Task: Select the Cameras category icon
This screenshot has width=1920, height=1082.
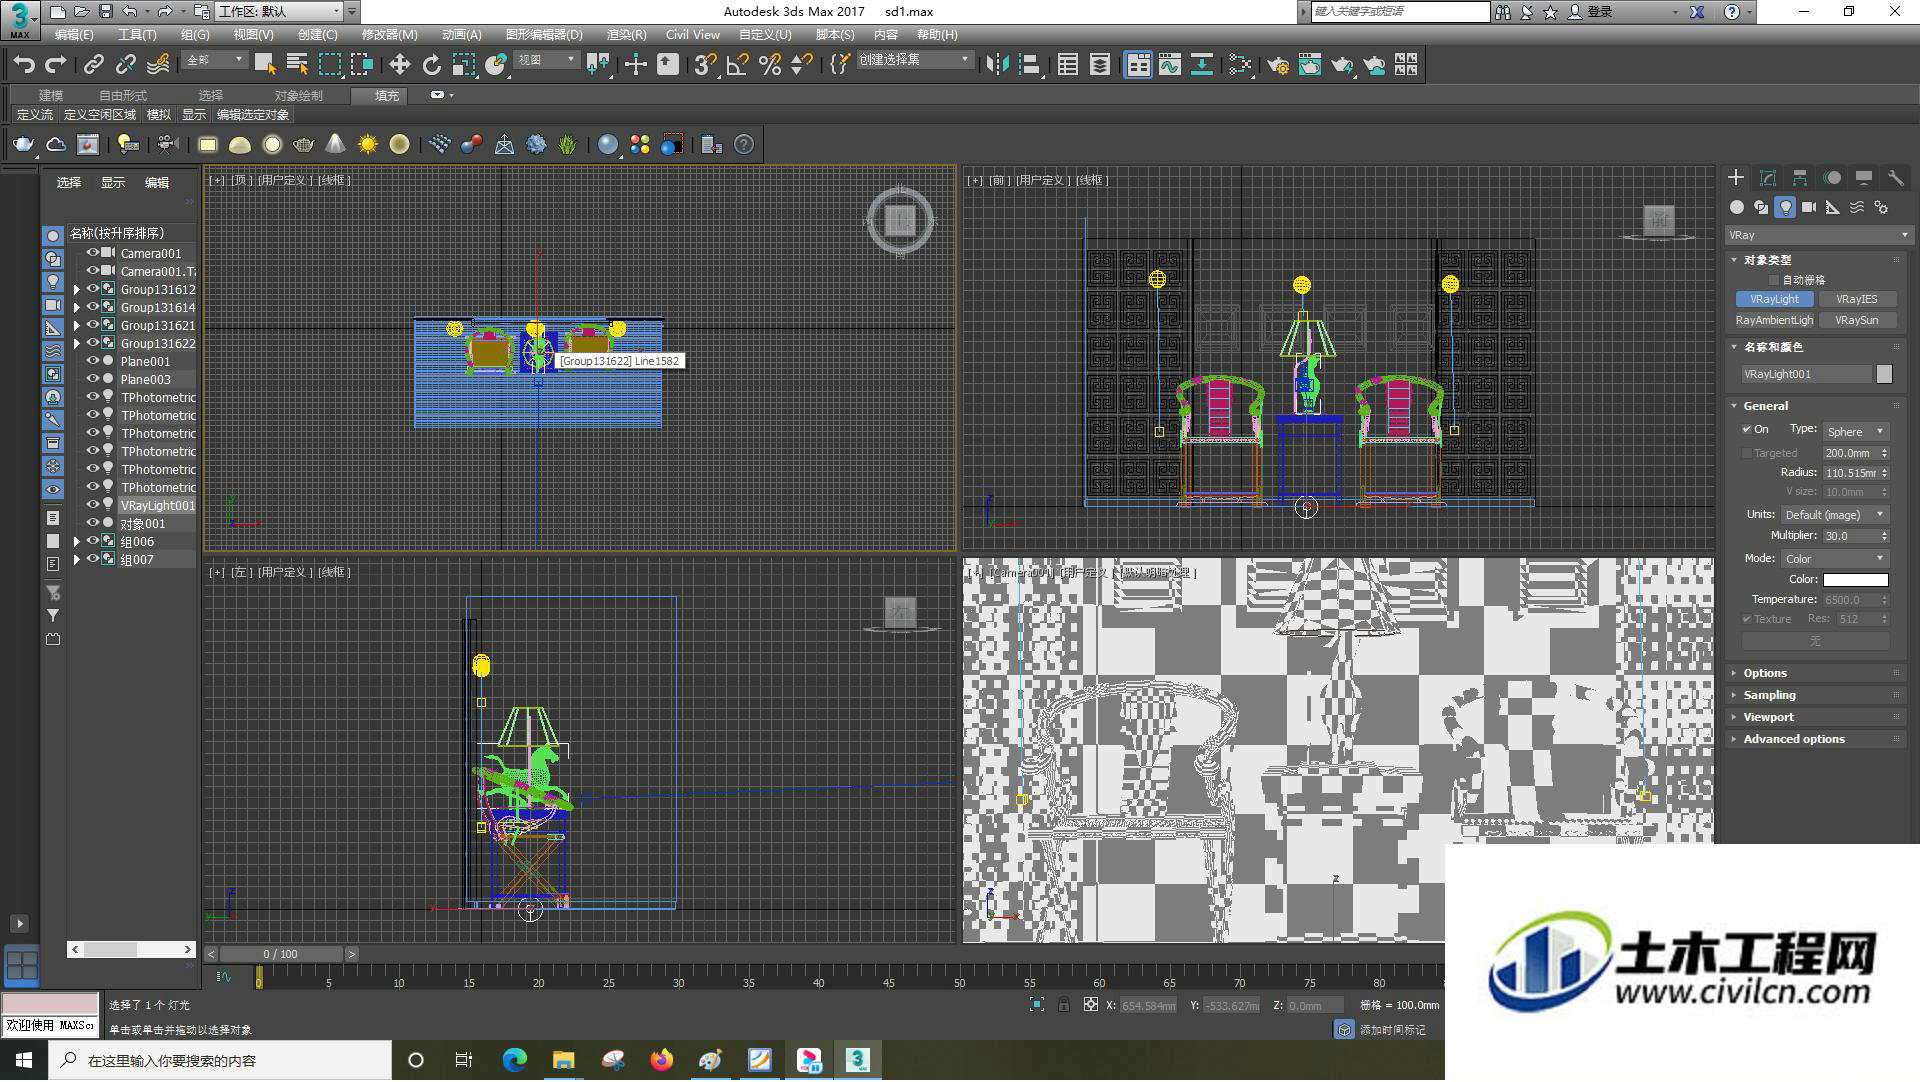Action: [1809, 207]
